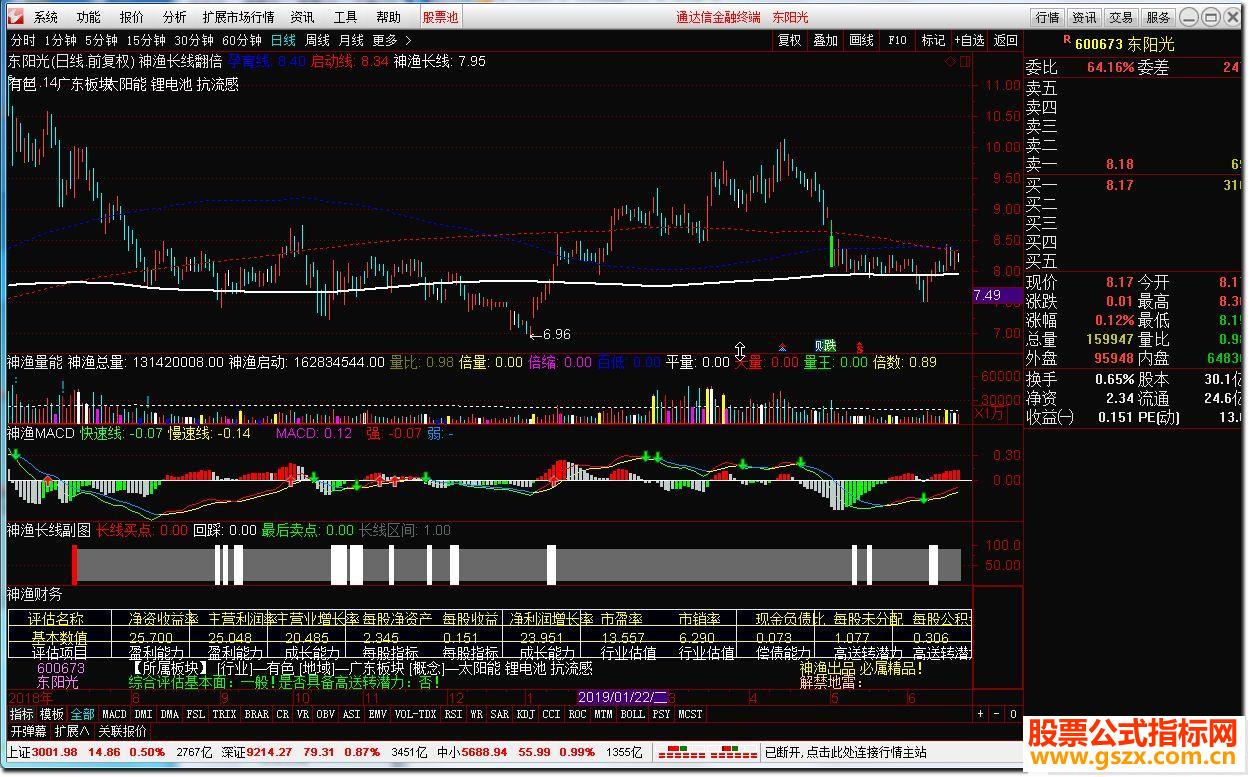The height and width of the screenshot is (777, 1250).
Task: Switch chart to 5分钟 period
Action: pyautogui.click(x=101, y=40)
